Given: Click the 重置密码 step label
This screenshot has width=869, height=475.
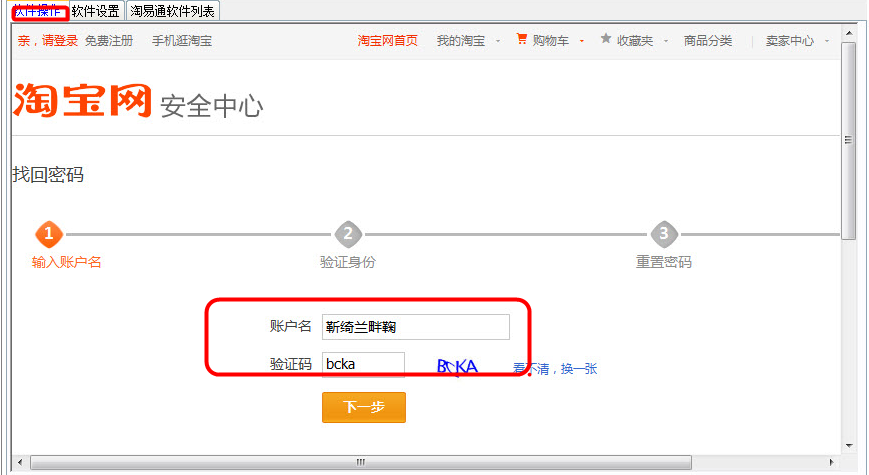Looking at the screenshot, I should [x=664, y=262].
